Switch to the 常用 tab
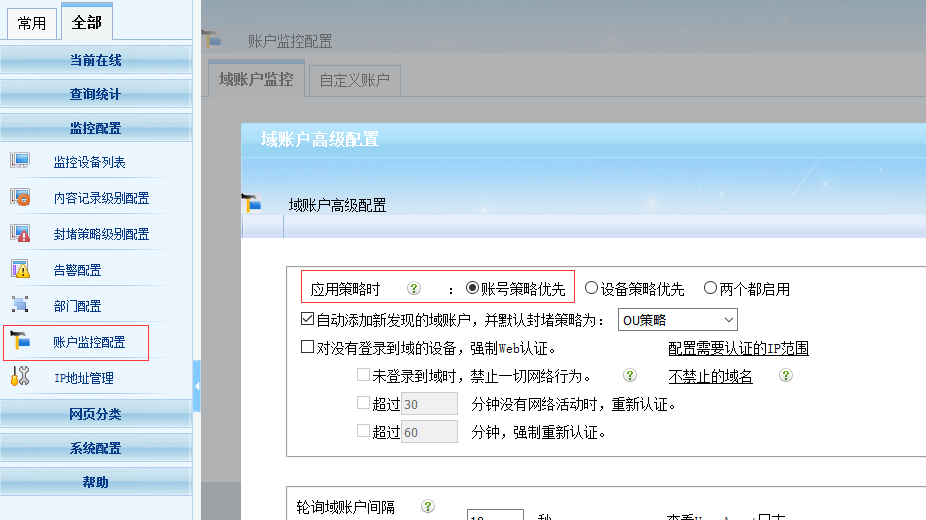 32,23
